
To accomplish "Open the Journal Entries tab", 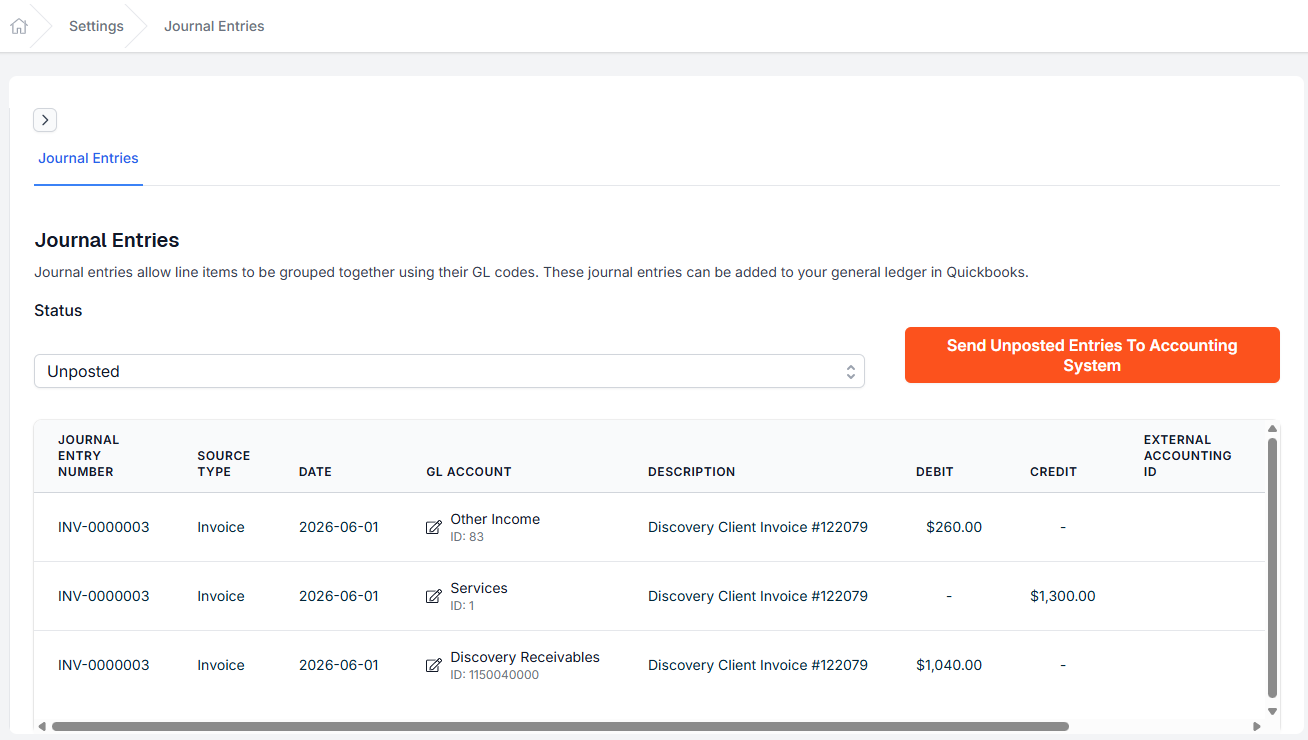I will 88,158.
